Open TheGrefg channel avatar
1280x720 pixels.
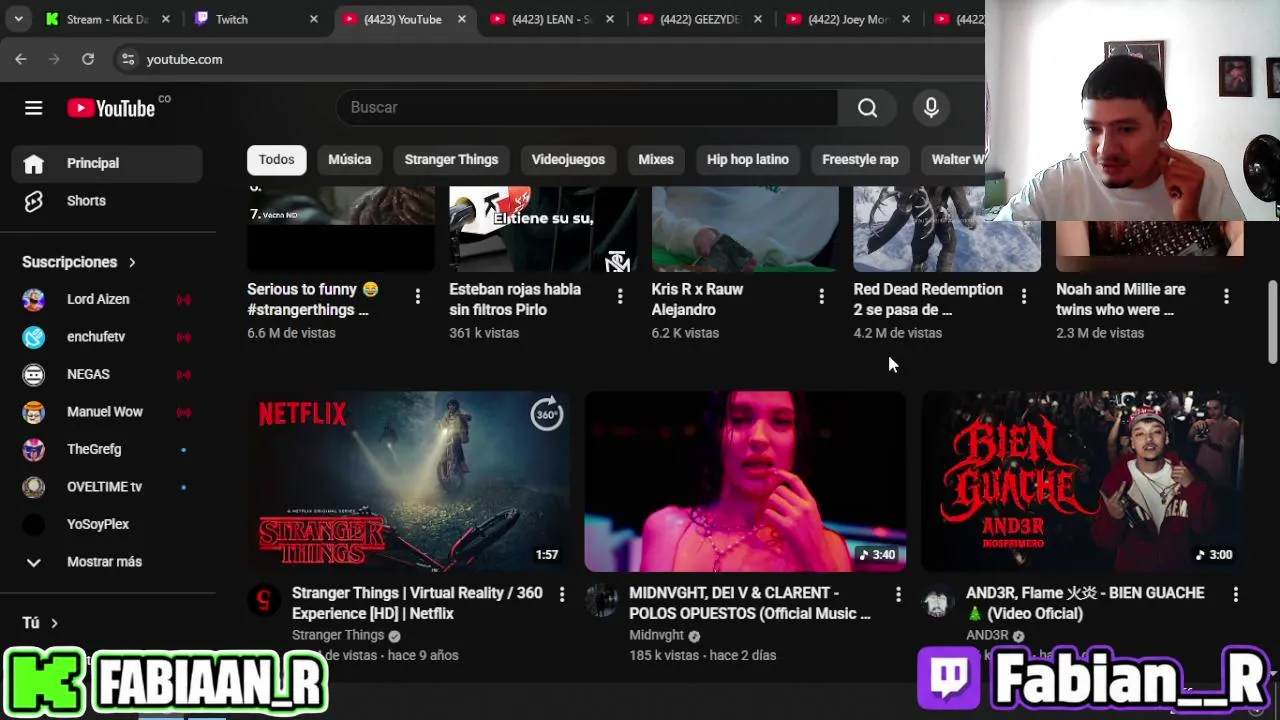coord(34,449)
